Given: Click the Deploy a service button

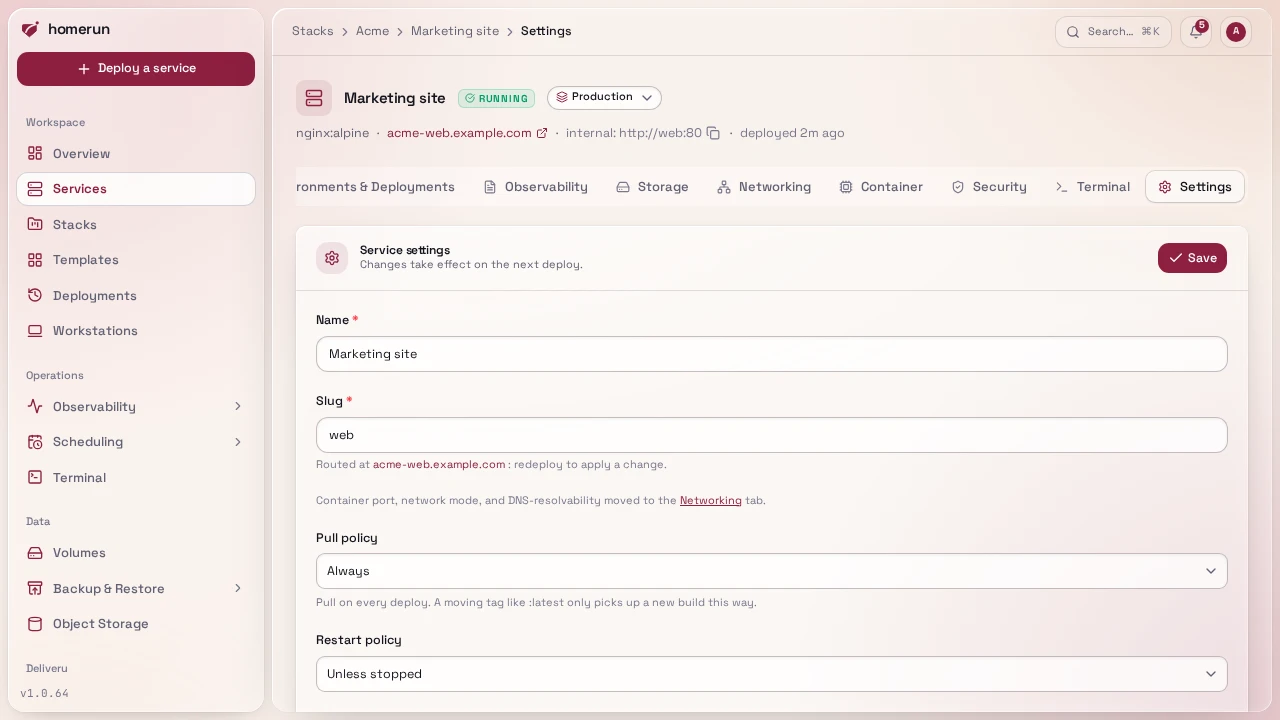Looking at the screenshot, I should (136, 69).
